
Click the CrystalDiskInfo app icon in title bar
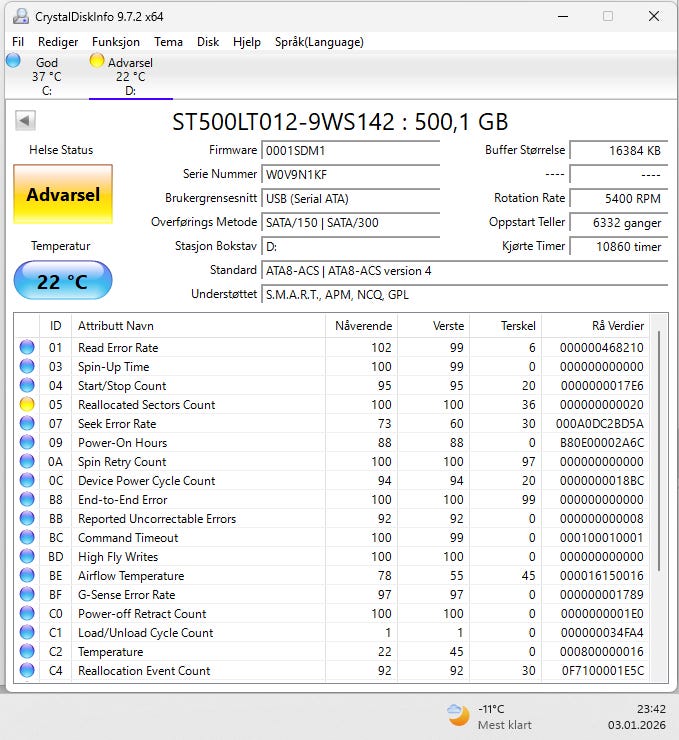pyautogui.click(x=20, y=16)
